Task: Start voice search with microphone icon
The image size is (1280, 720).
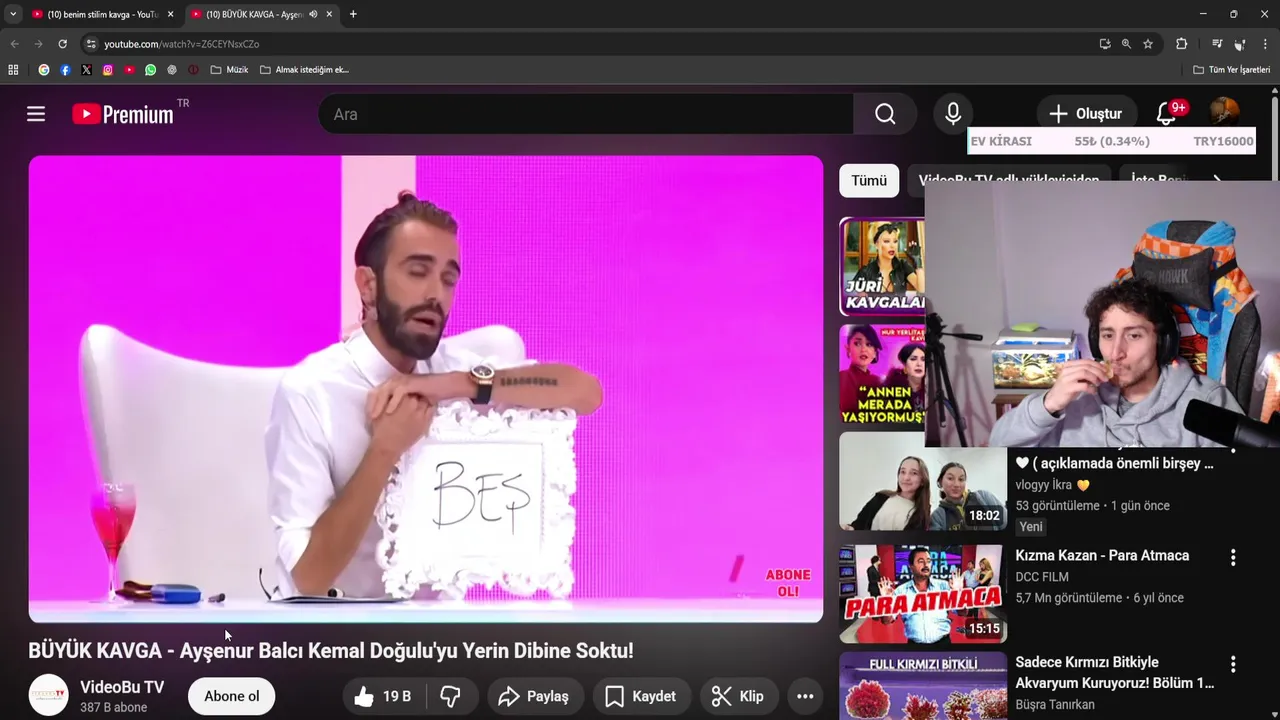Action: (x=953, y=114)
